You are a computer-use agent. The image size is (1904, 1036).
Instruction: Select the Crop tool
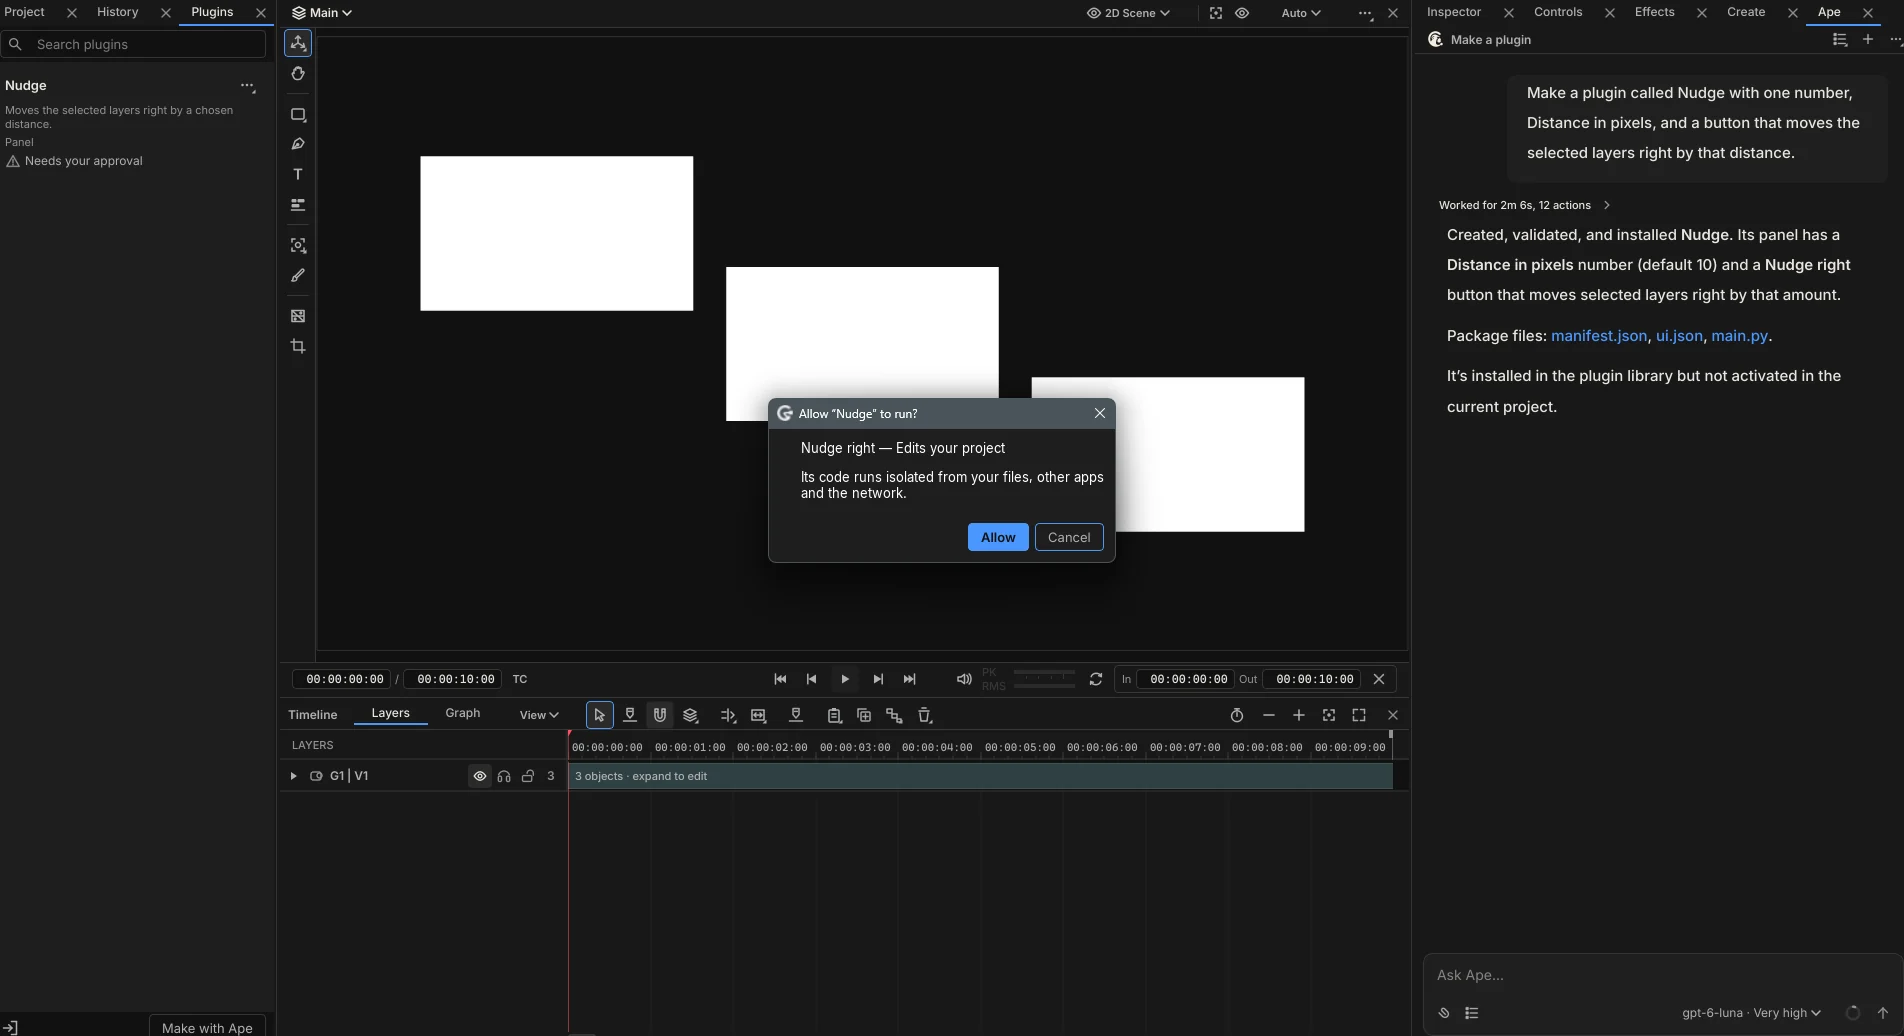(297, 346)
